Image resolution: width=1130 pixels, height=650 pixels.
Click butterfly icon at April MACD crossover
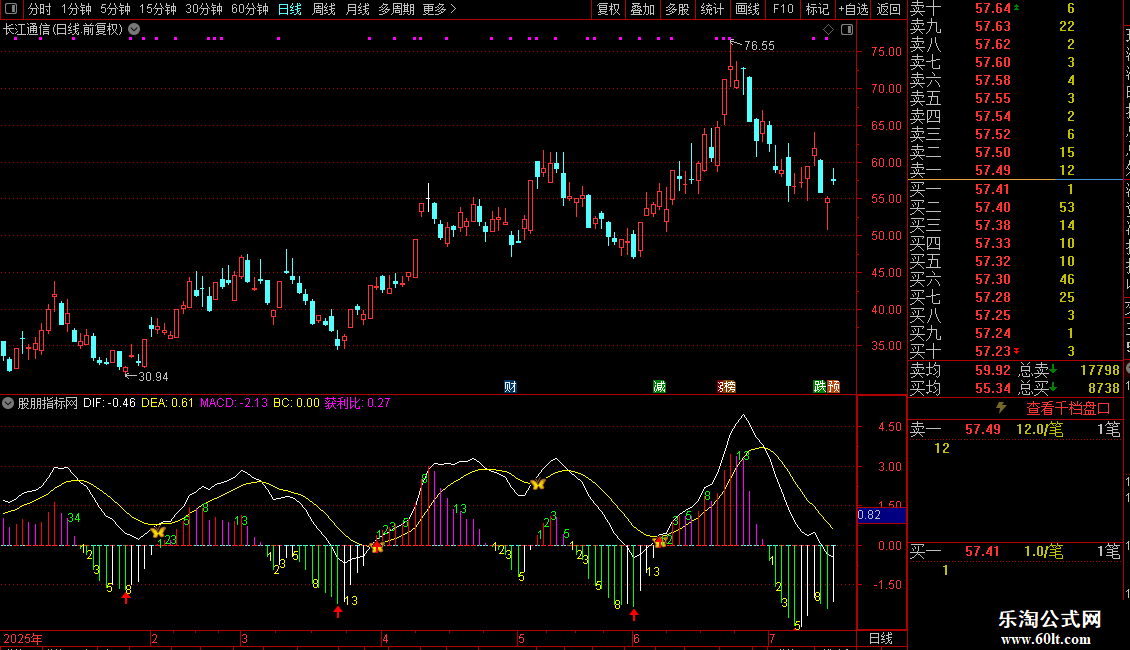(x=376, y=548)
